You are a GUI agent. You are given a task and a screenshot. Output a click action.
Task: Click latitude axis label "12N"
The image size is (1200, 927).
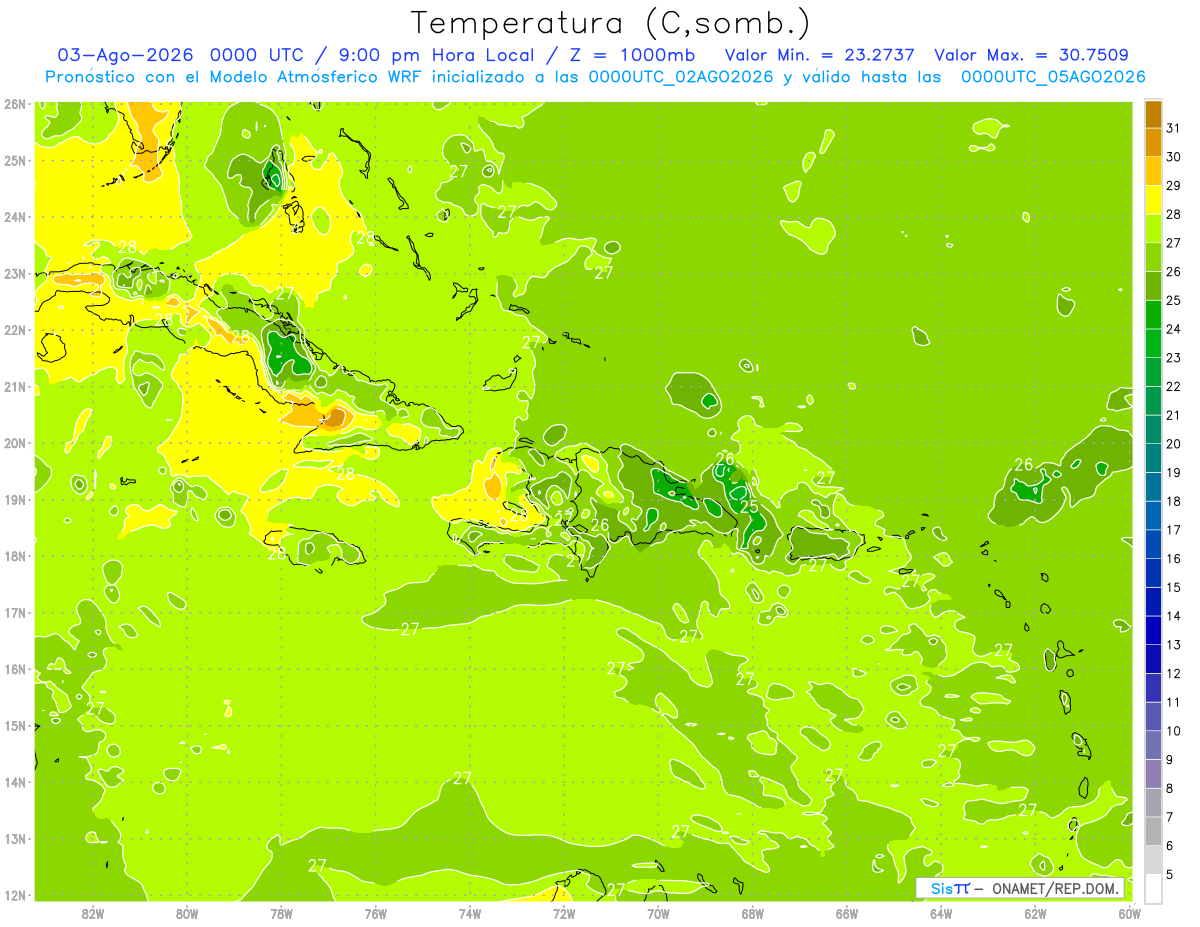15,895
